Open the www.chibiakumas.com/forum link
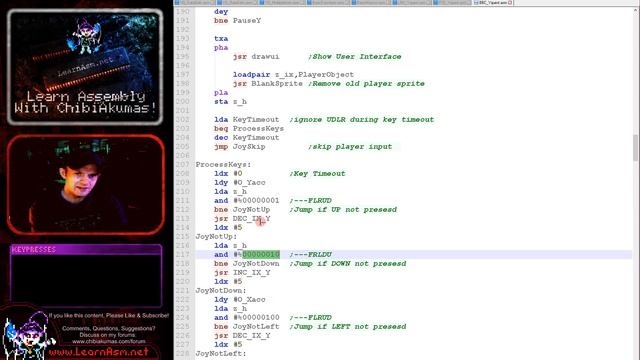640x360 pixels. 109,341
